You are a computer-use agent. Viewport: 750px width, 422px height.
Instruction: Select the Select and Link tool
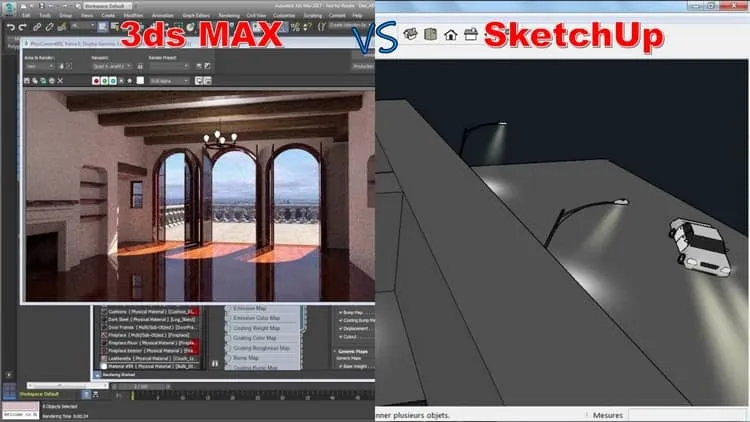[x=37, y=27]
